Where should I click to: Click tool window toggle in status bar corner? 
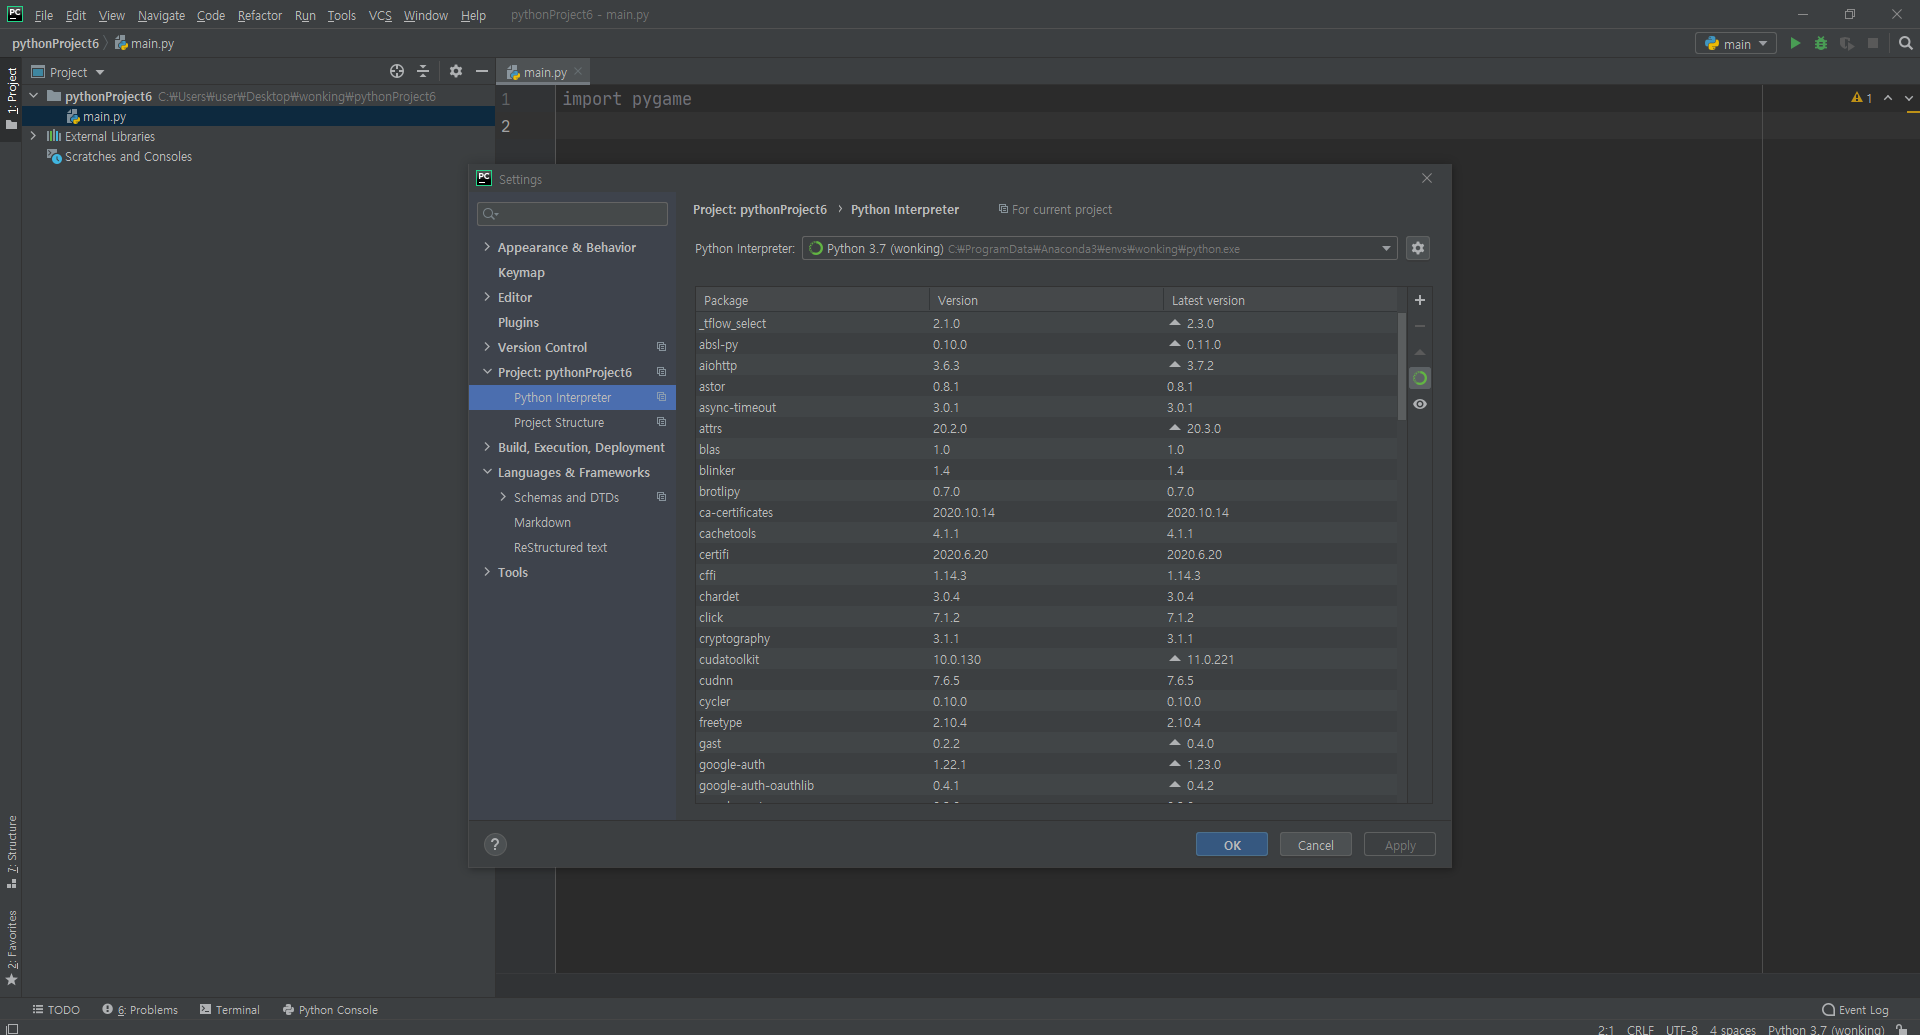point(12,1028)
